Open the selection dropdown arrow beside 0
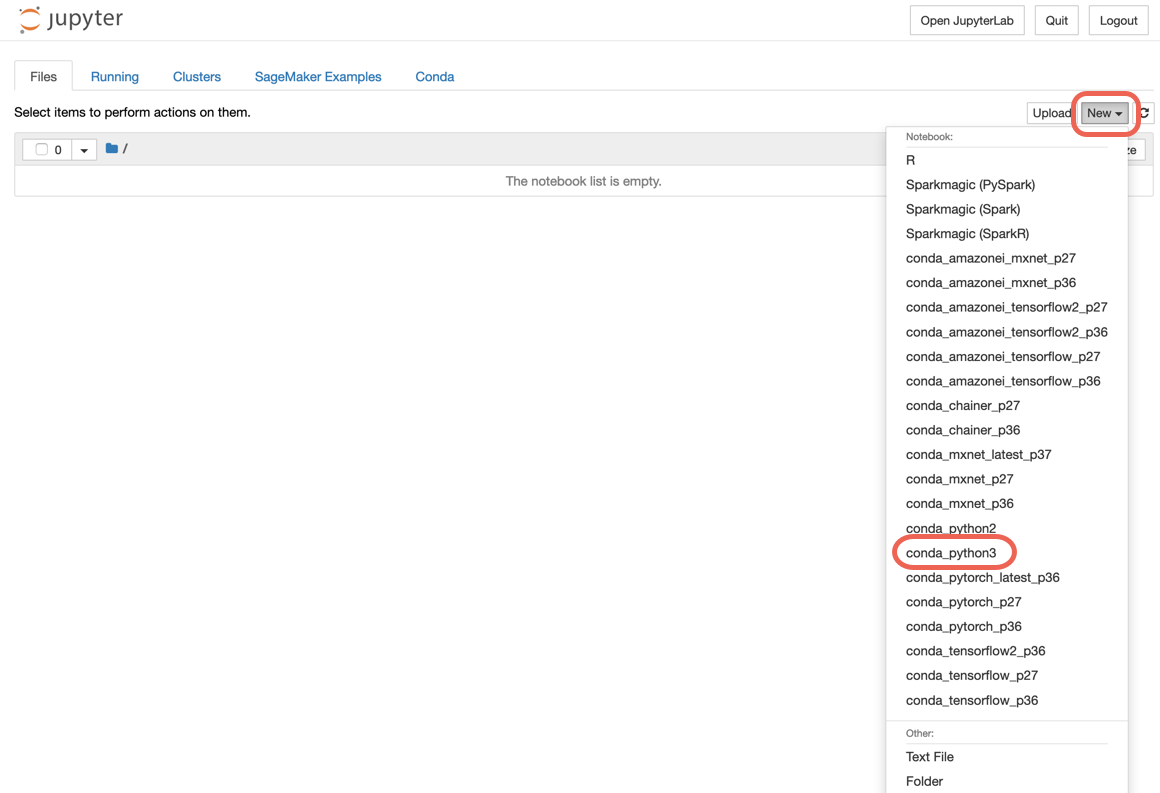1160x793 pixels. point(84,150)
